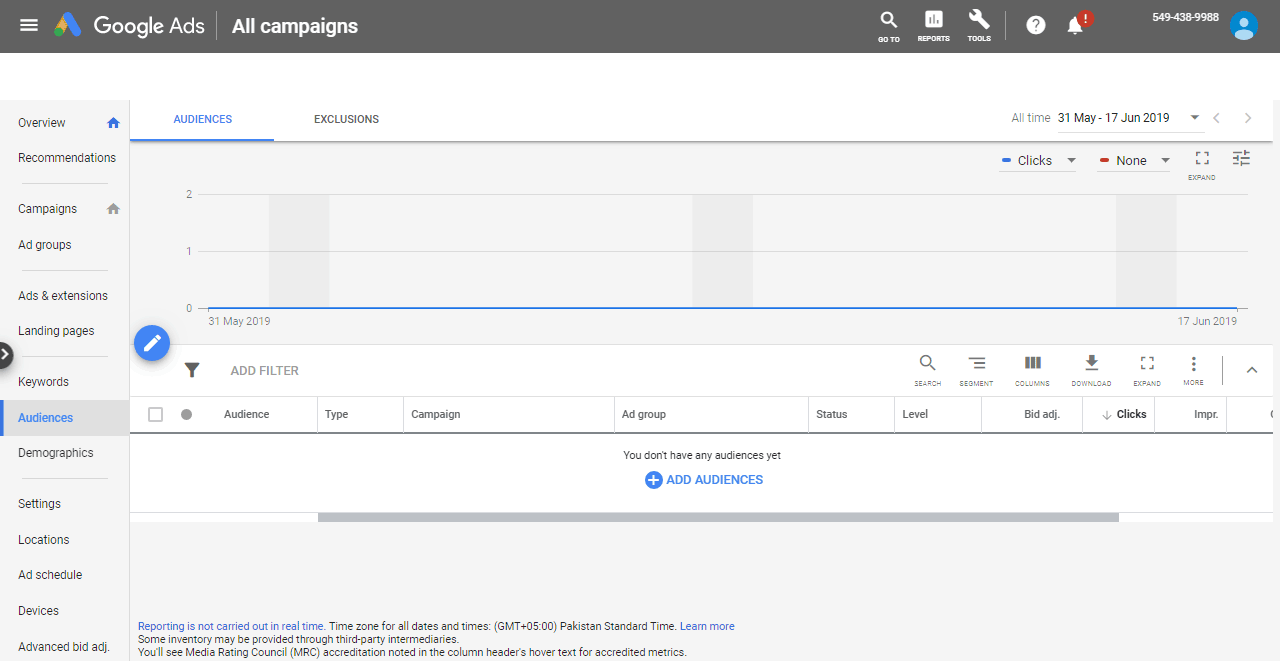
Task: Click the help question mark icon
Action: [x=1036, y=25]
